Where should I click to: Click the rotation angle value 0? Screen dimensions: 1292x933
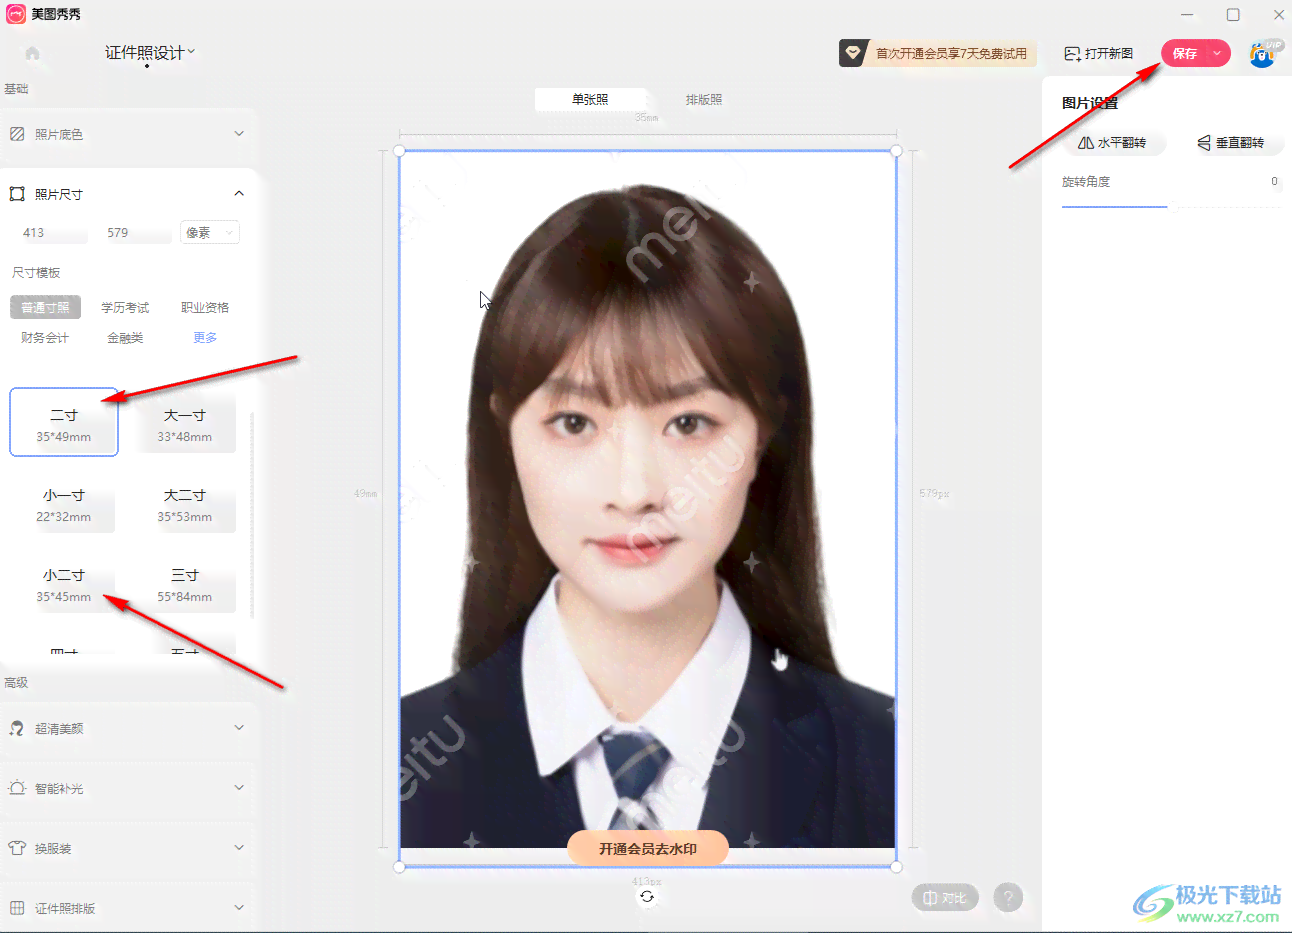[x=1274, y=181]
